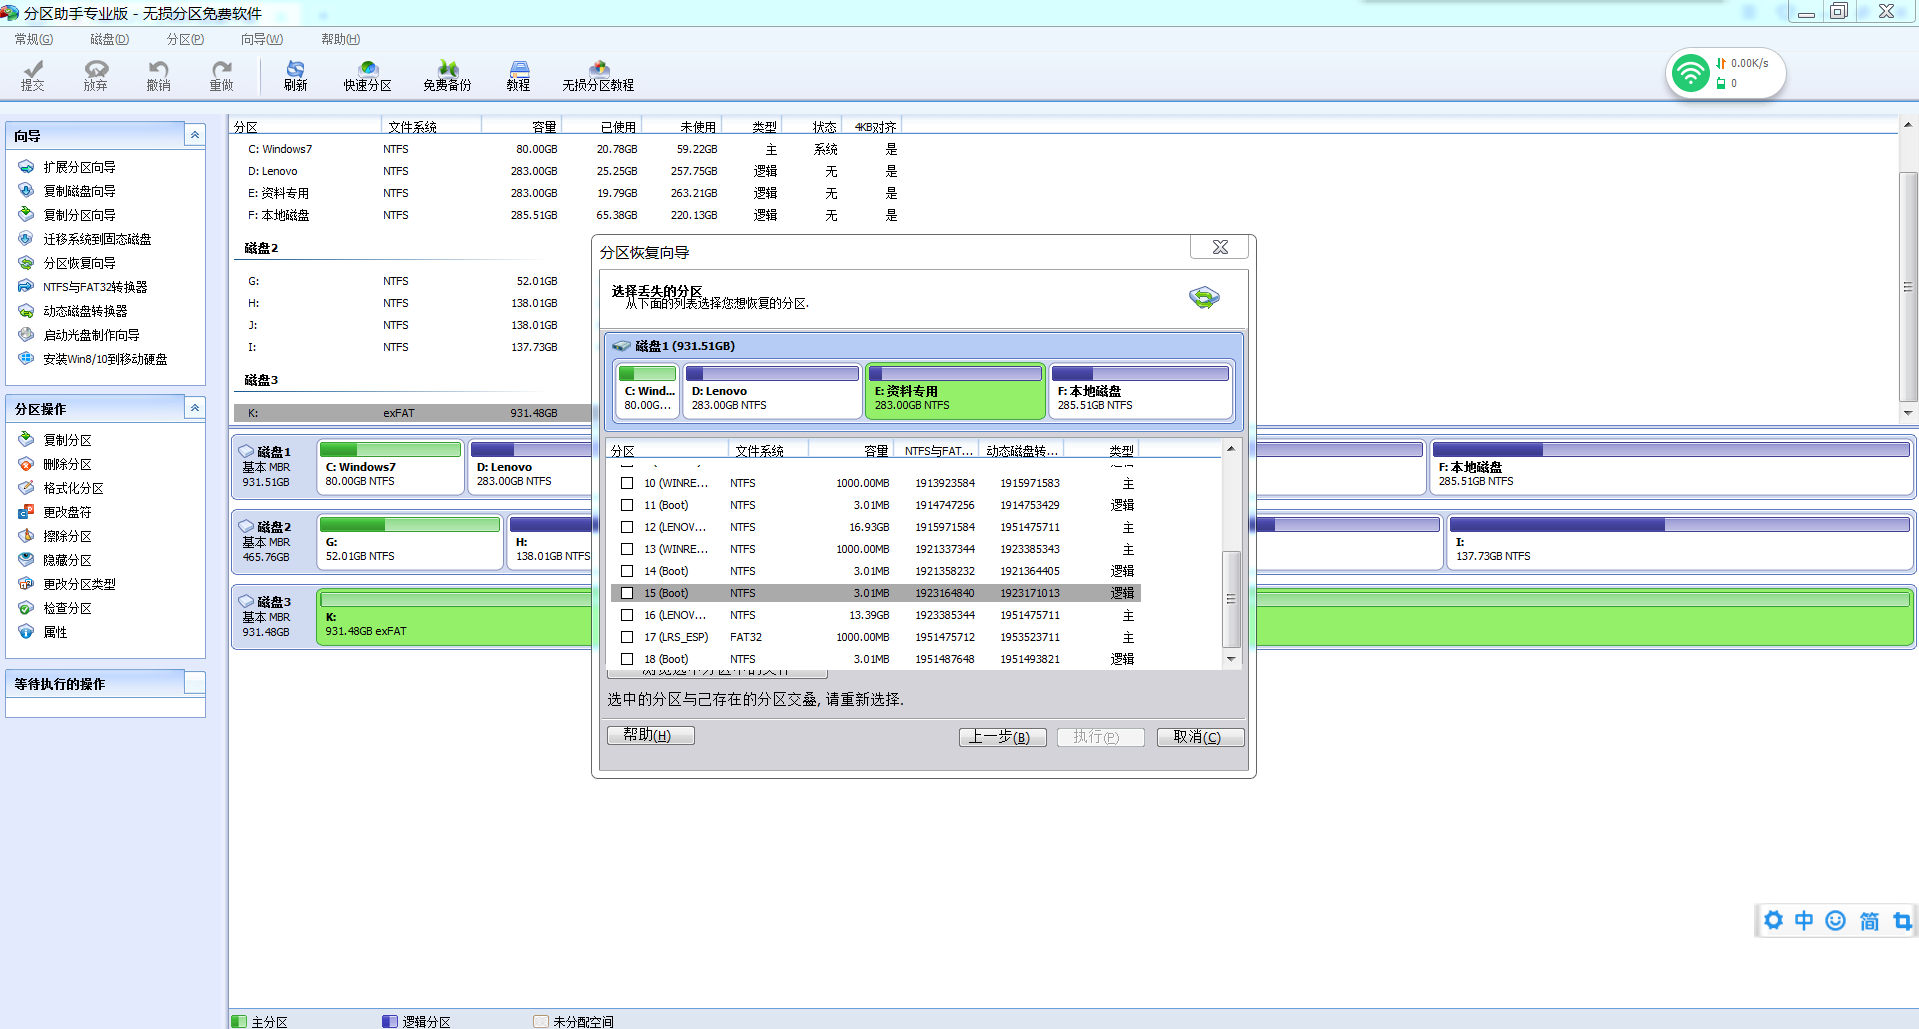Select 删除分区 in partition operations
Viewport: 1919px width, 1029px height.
tap(67, 464)
